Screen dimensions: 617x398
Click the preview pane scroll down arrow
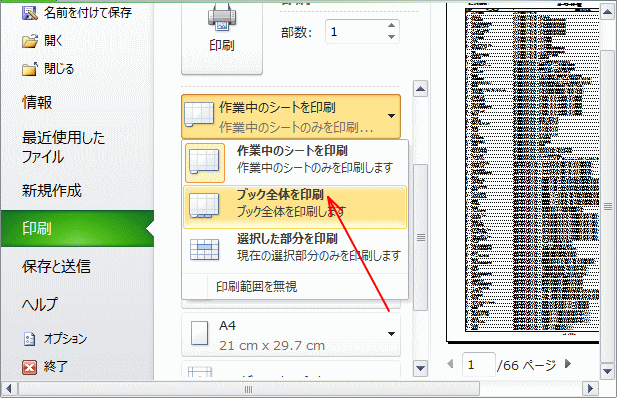pyautogui.click(x=607, y=370)
